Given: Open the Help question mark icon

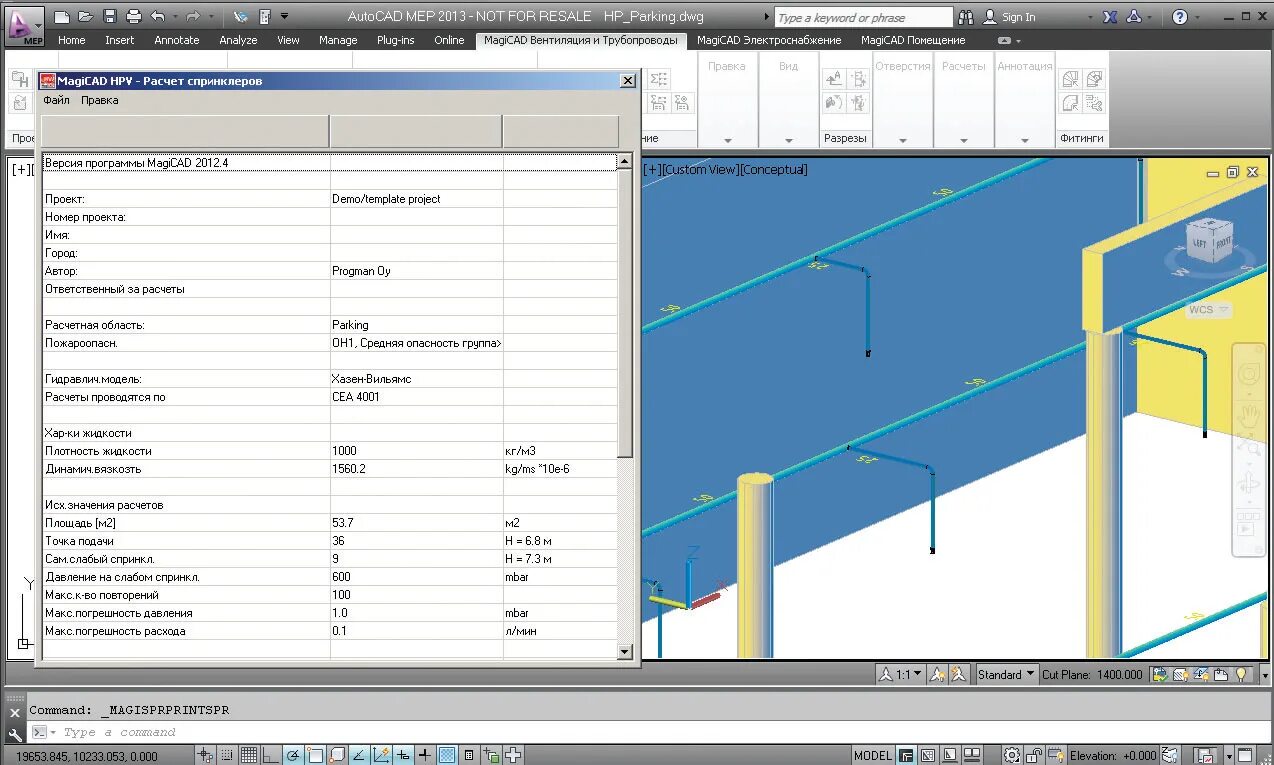Looking at the screenshot, I should [x=1180, y=17].
